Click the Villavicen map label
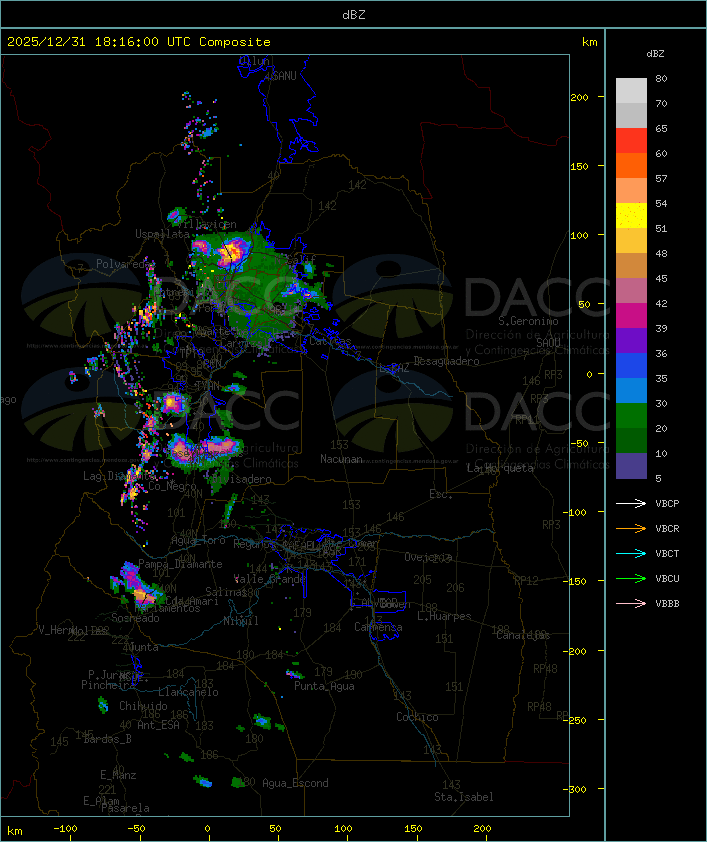This screenshot has width=707, height=842. (x=206, y=224)
